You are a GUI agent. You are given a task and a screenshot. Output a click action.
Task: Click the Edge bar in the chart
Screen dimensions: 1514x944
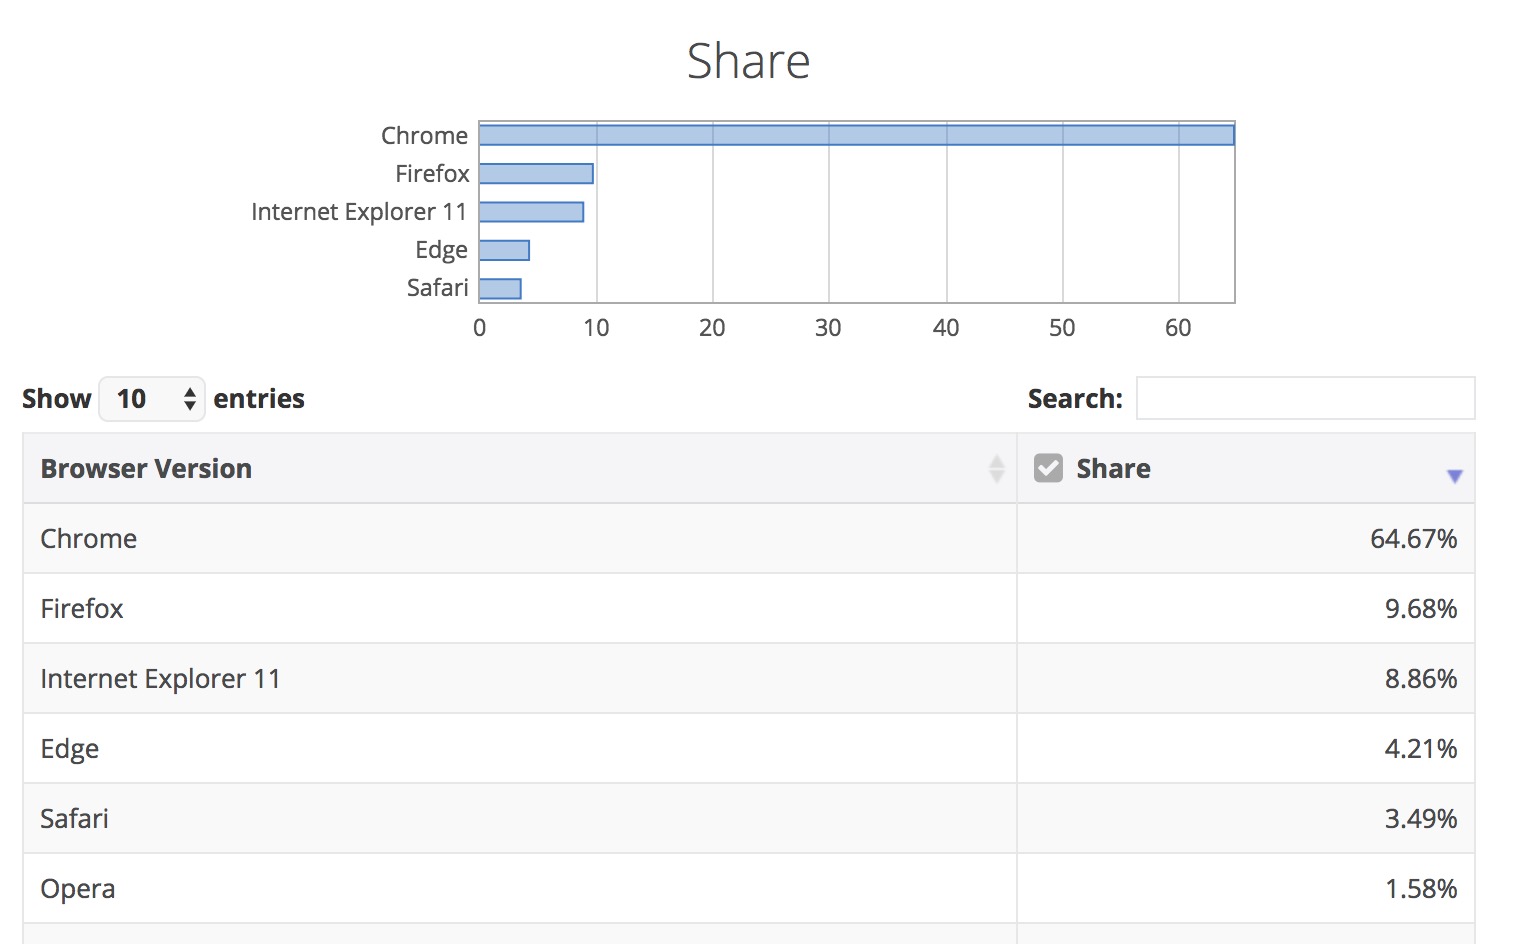[504, 250]
